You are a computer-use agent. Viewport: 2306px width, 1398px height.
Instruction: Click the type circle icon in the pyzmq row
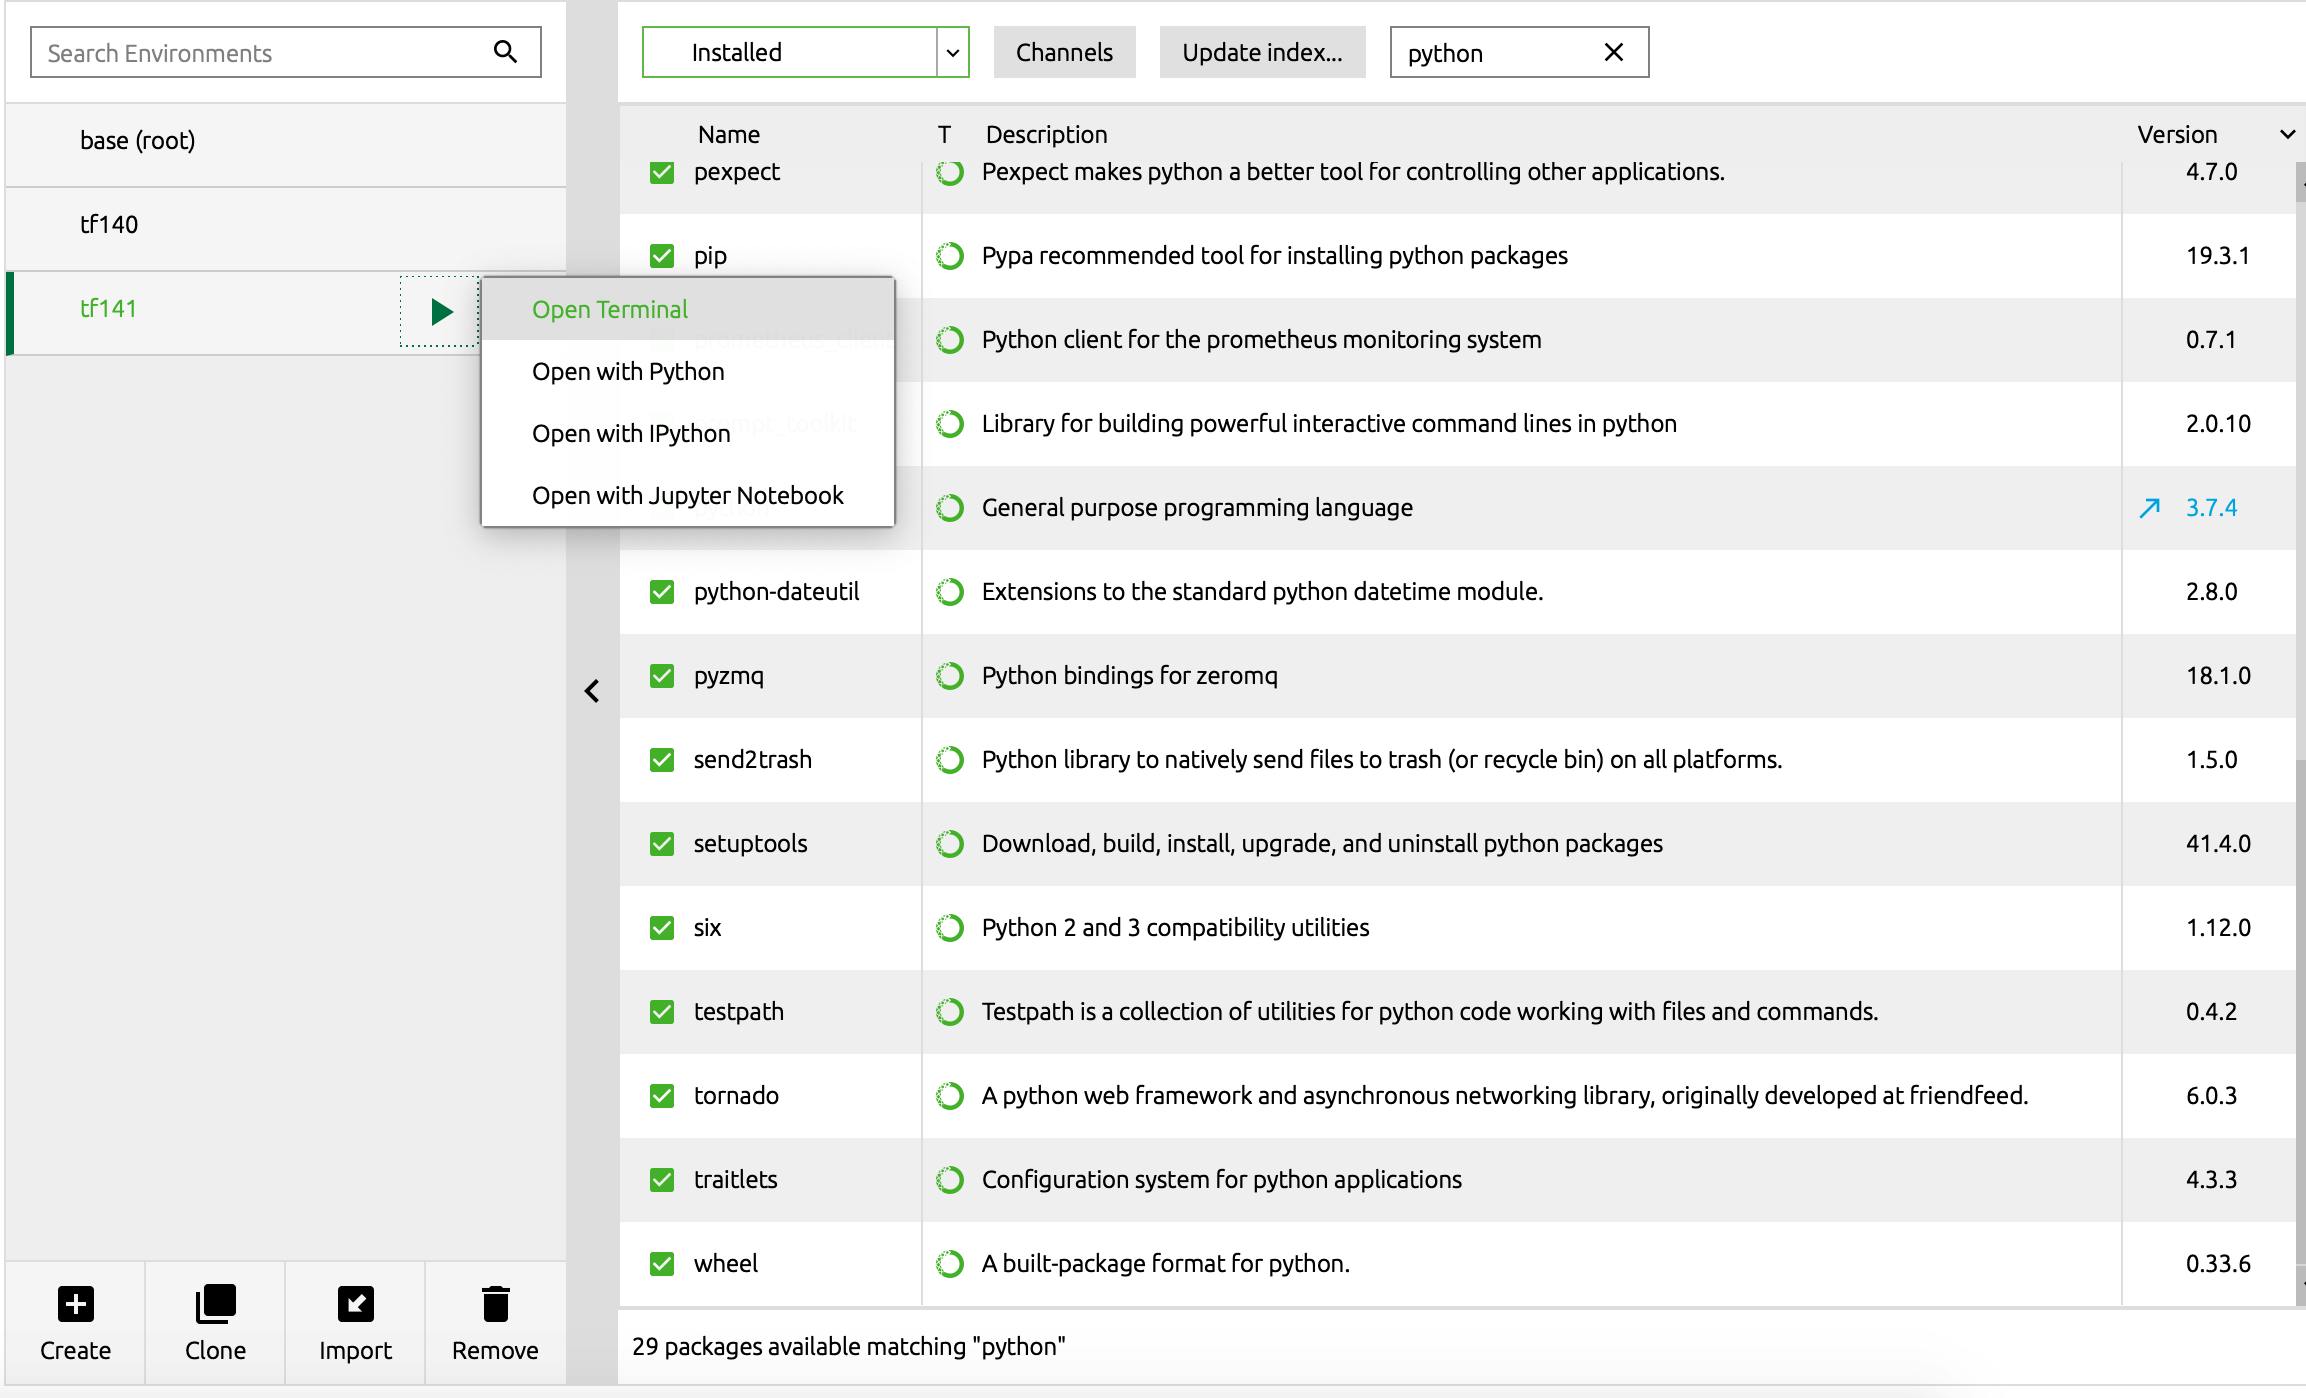point(950,676)
